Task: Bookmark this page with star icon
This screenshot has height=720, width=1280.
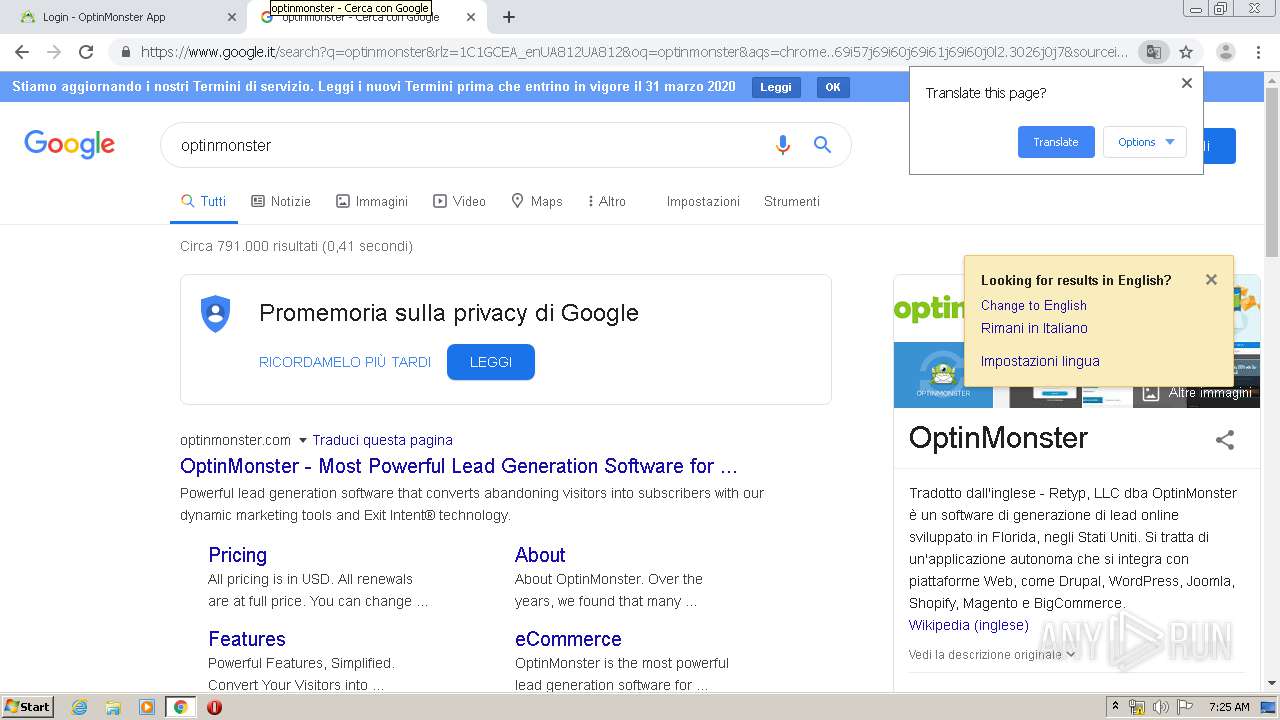Action: pos(1186,52)
